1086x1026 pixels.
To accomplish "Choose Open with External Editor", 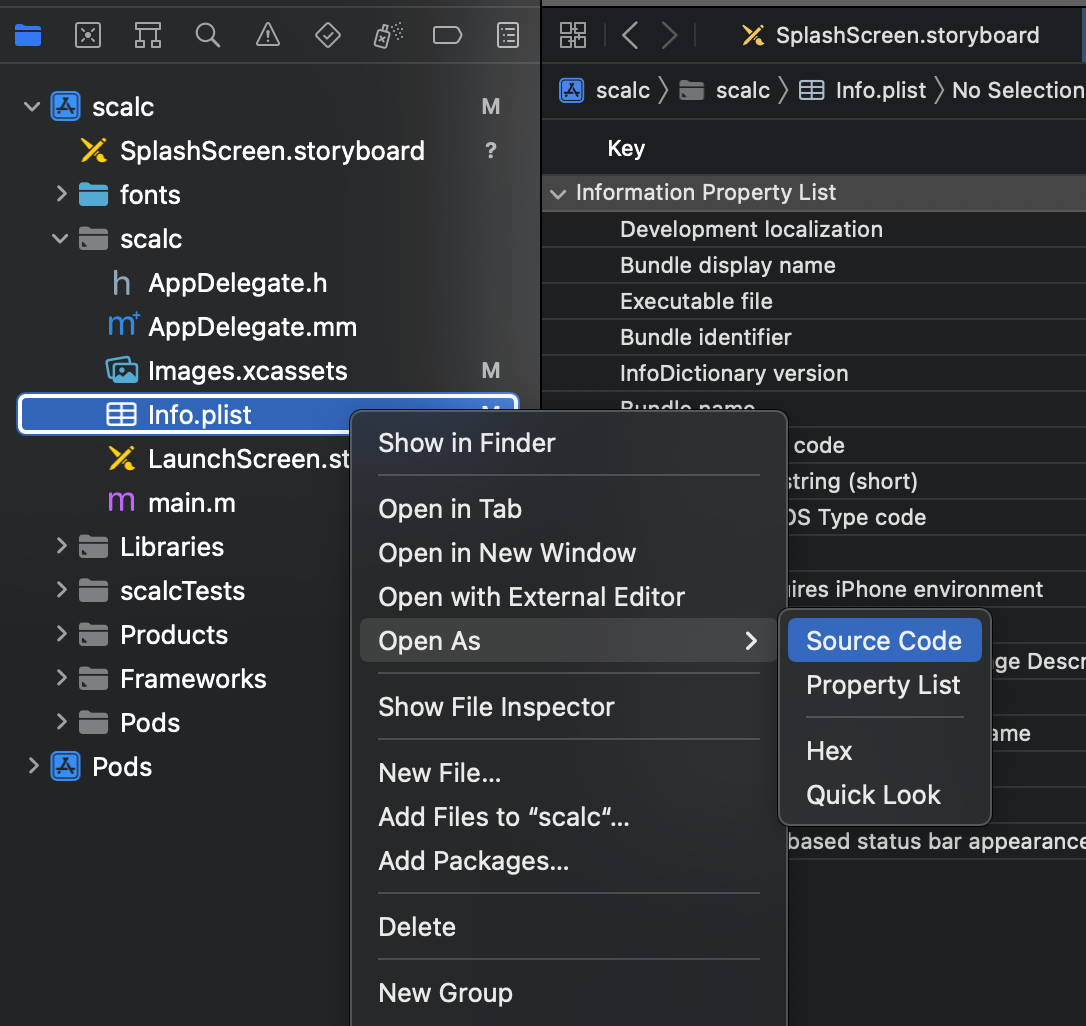I will (568, 597).
